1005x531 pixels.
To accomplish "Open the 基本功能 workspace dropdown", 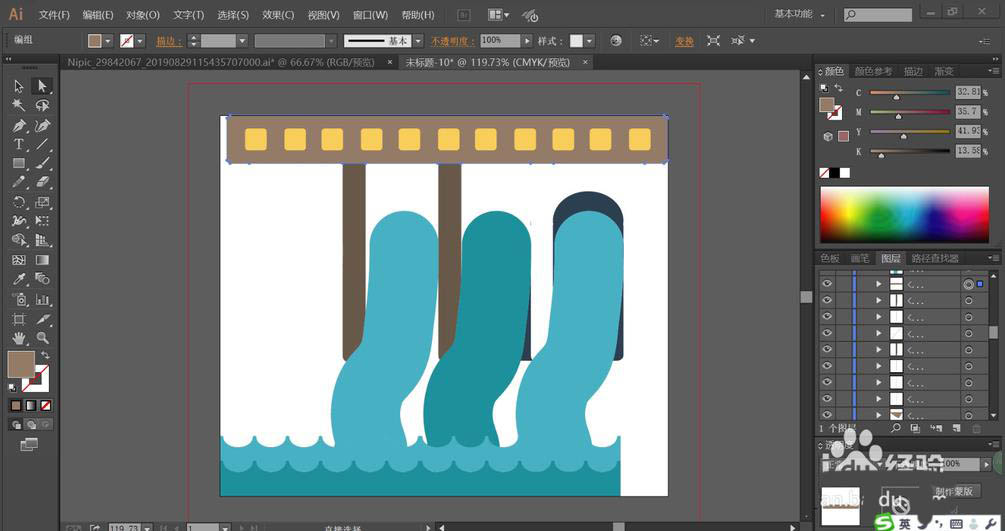I will click(x=800, y=15).
